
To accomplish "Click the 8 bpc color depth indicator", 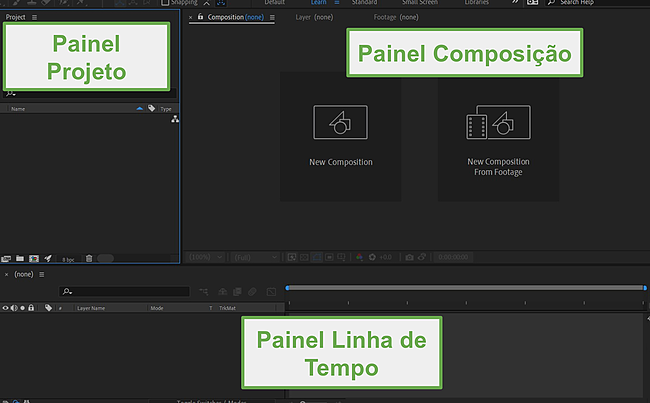I will point(68,260).
